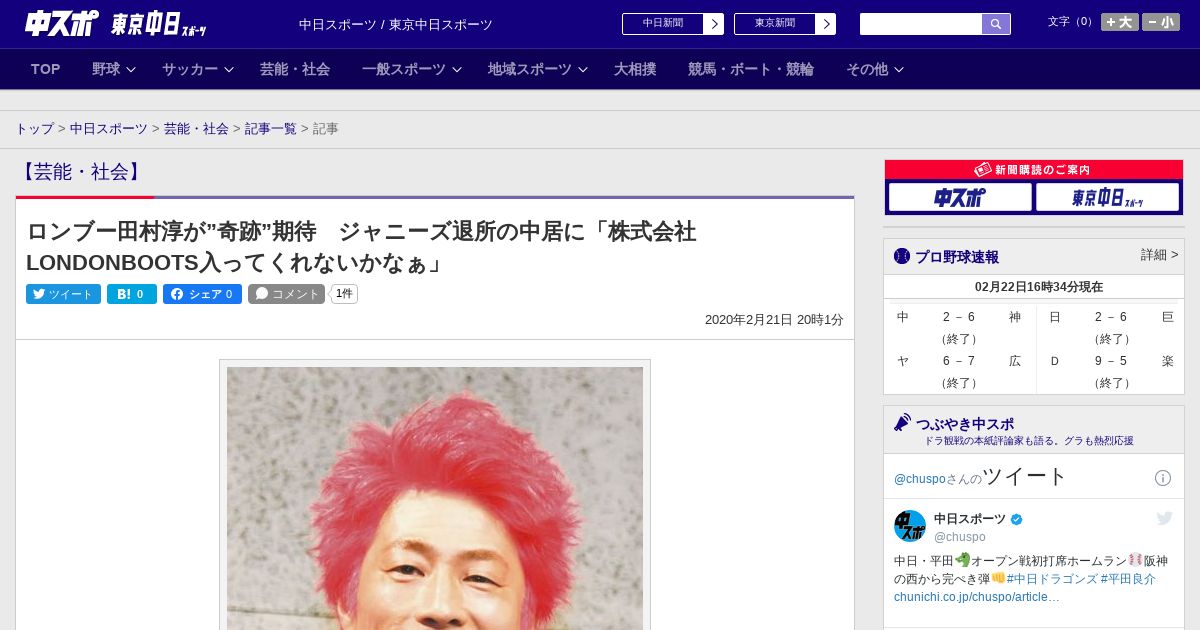
Task: Decrease text size with －小 button
Action: tap(1161, 22)
